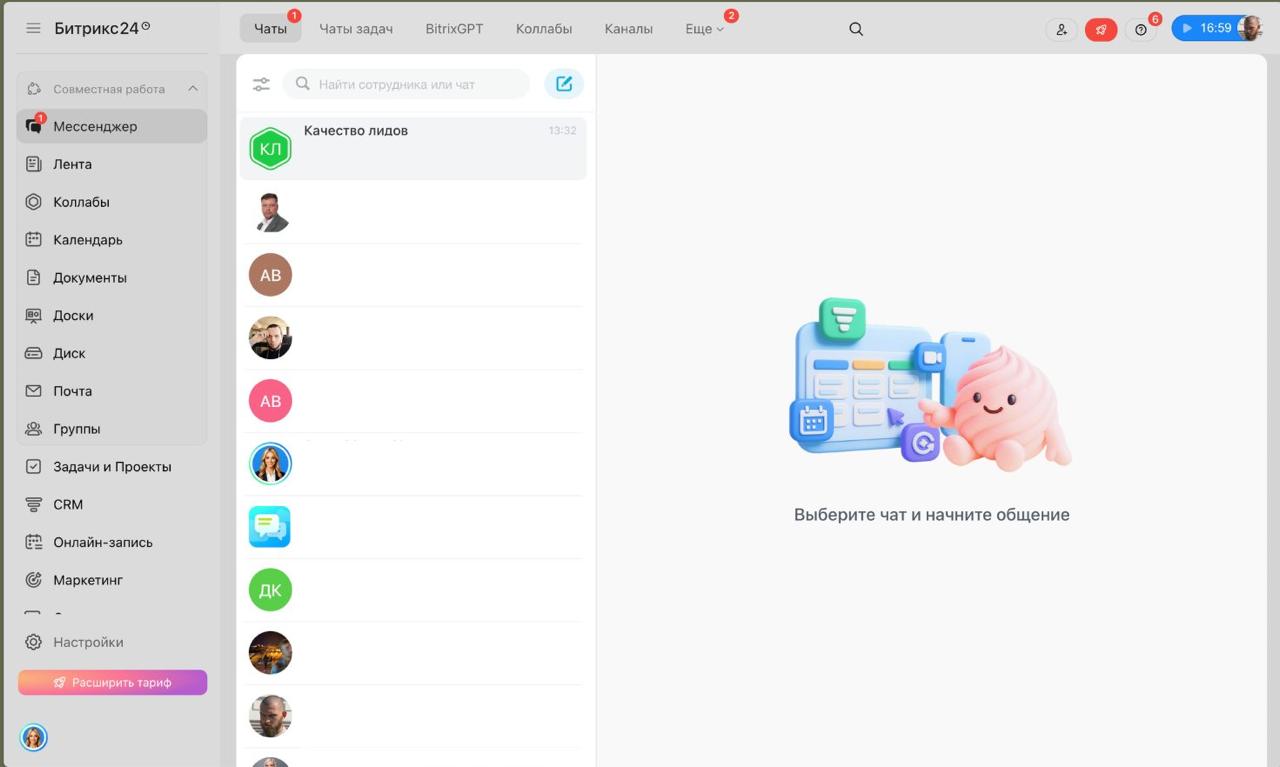Open Задачи и Проекты section
This screenshot has height=767, width=1280.
(112, 467)
